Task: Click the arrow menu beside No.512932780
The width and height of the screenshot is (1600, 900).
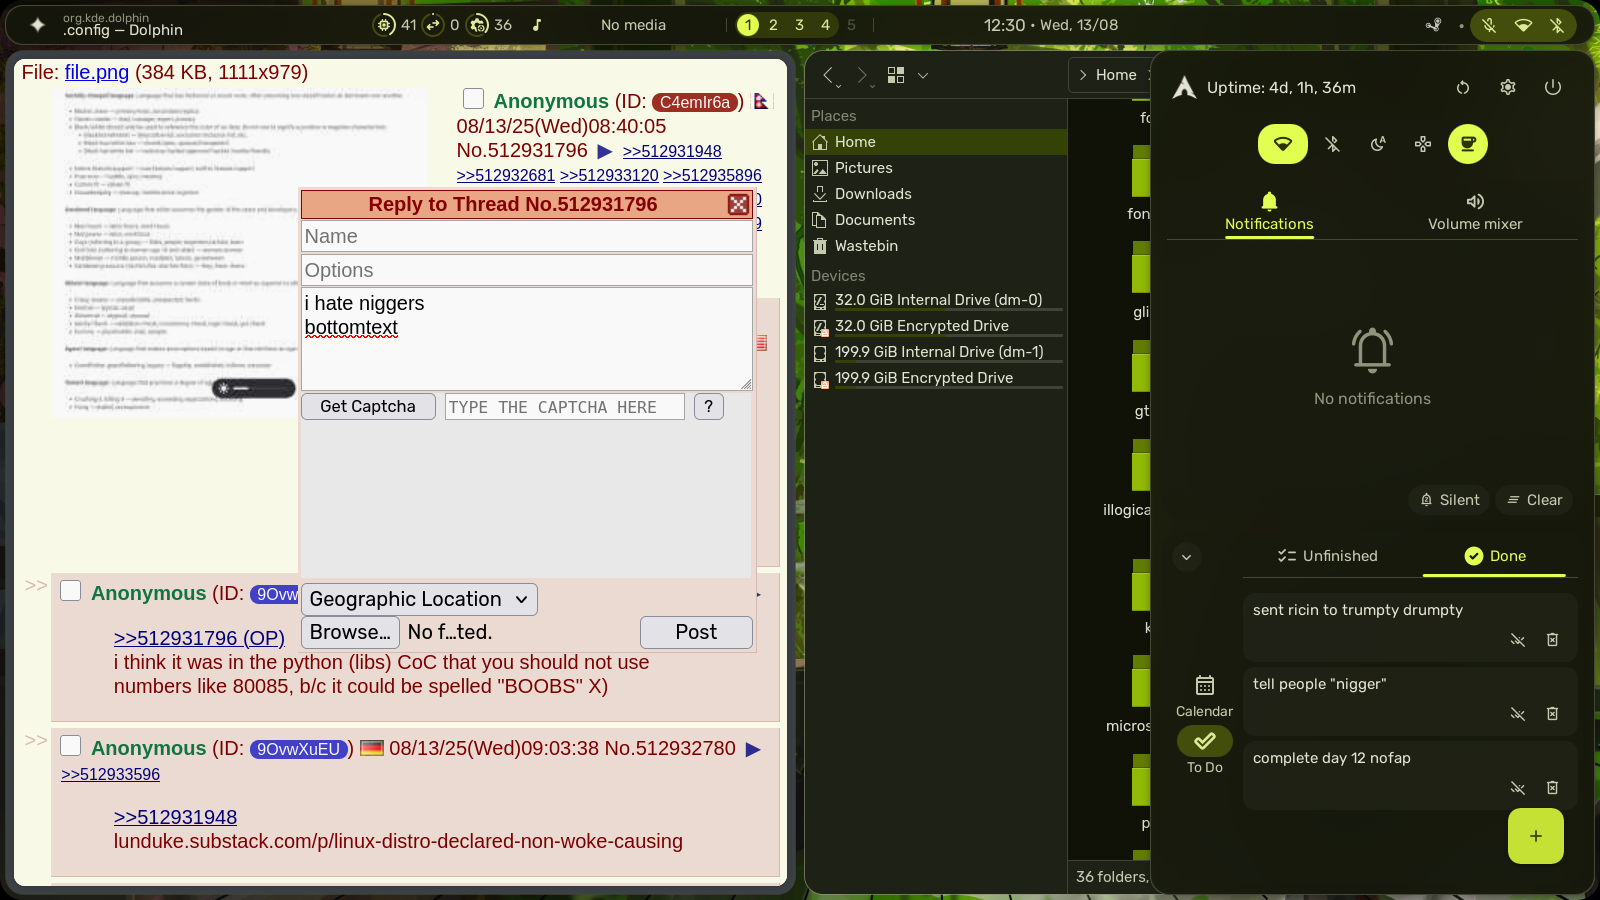Action: coord(753,750)
